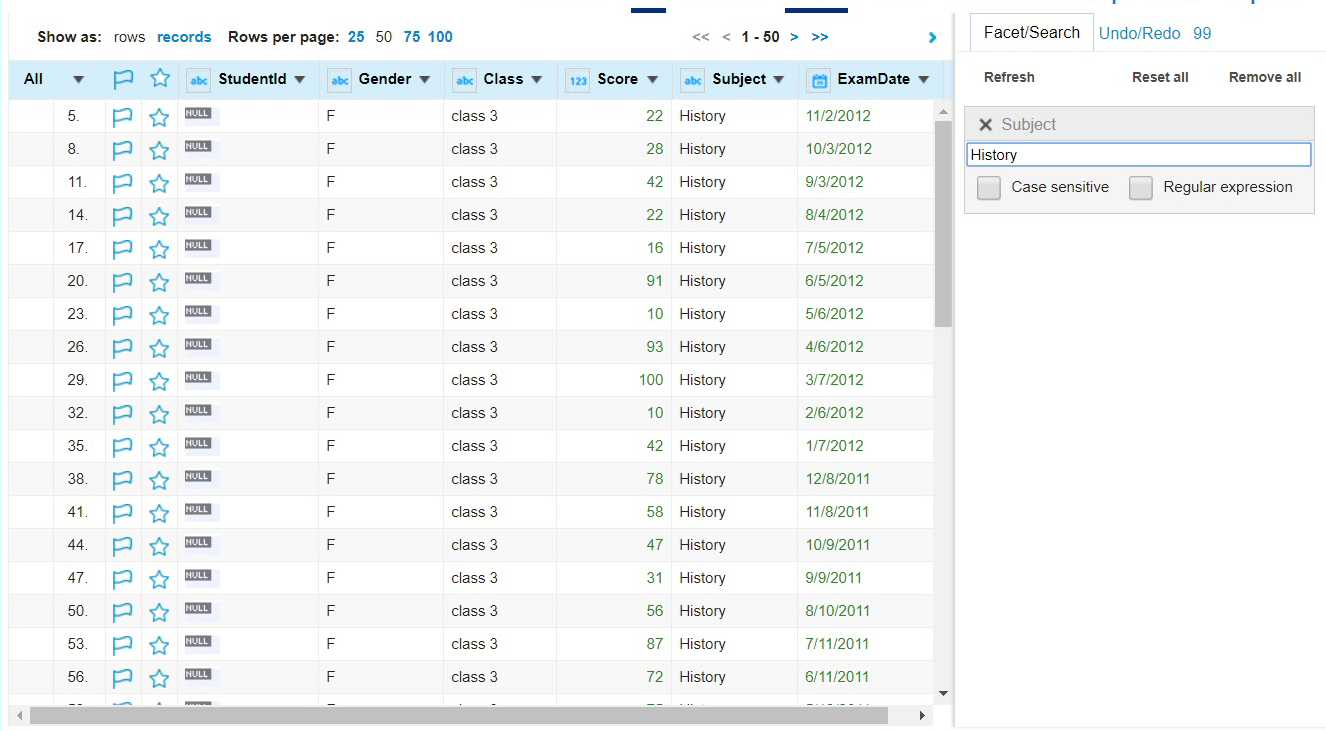
Task: Click the Score number type icon
Action: tap(578, 80)
